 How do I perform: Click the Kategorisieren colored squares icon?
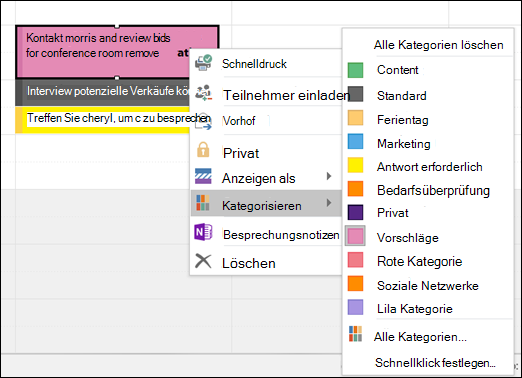click(203, 203)
